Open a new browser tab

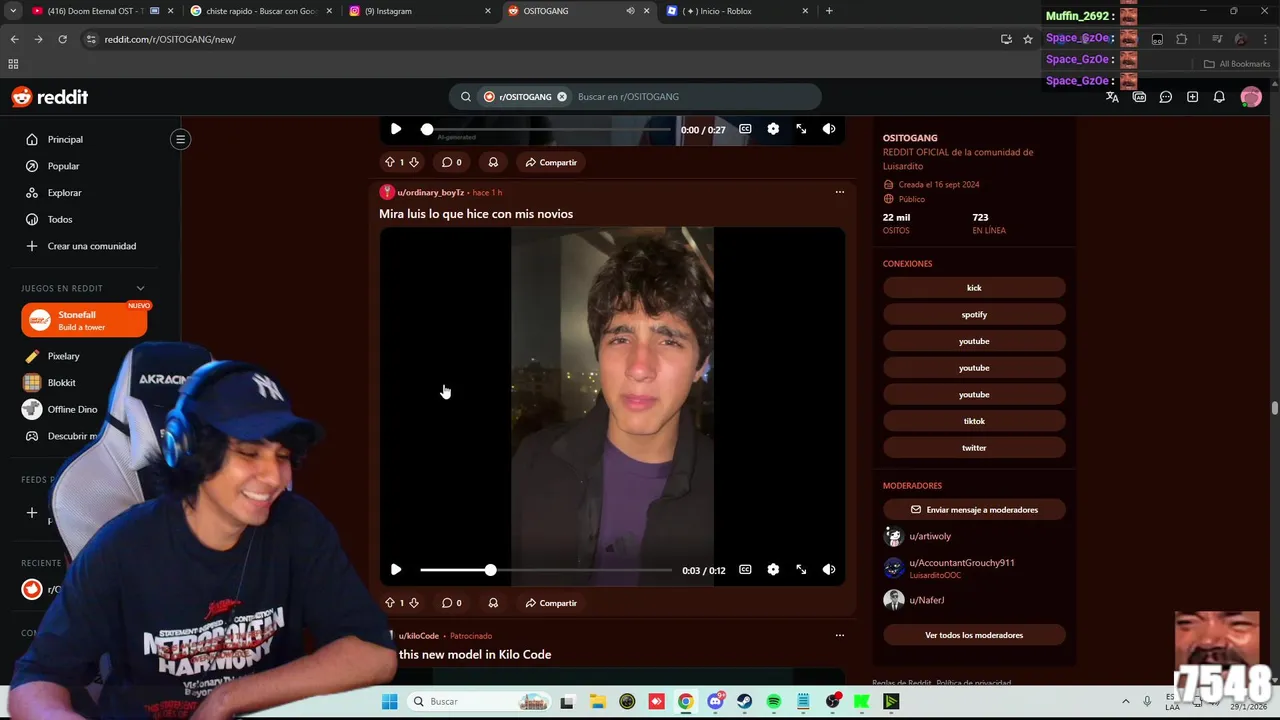pos(829,11)
